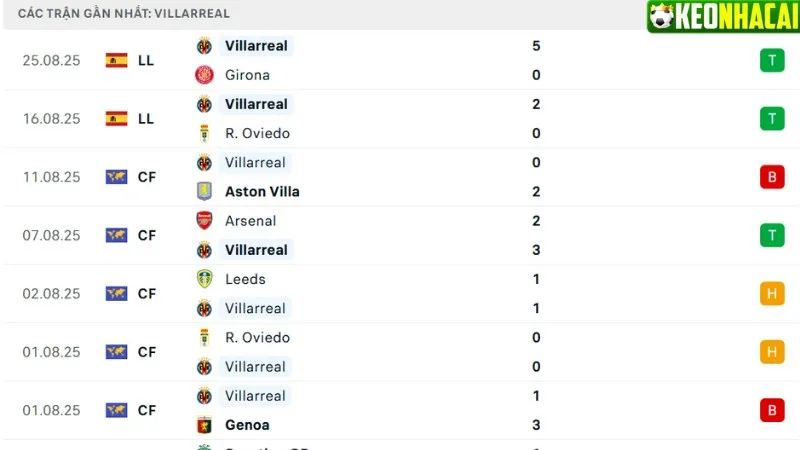800x450 pixels.
Task: Click the world flag icon on 11.08.25 row
Action: pyautogui.click(x=117, y=177)
